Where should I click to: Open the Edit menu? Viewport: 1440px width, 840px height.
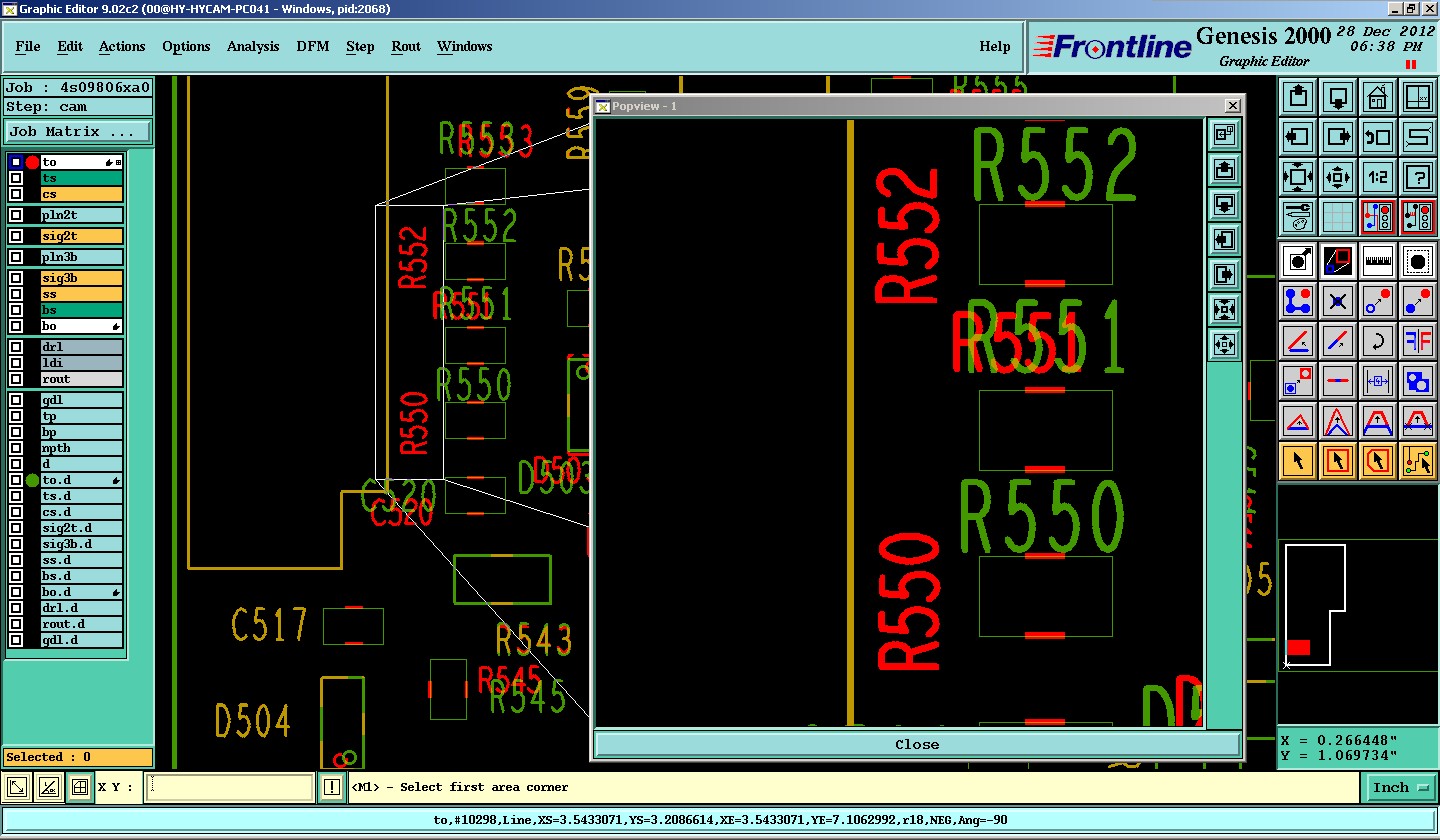[70, 46]
